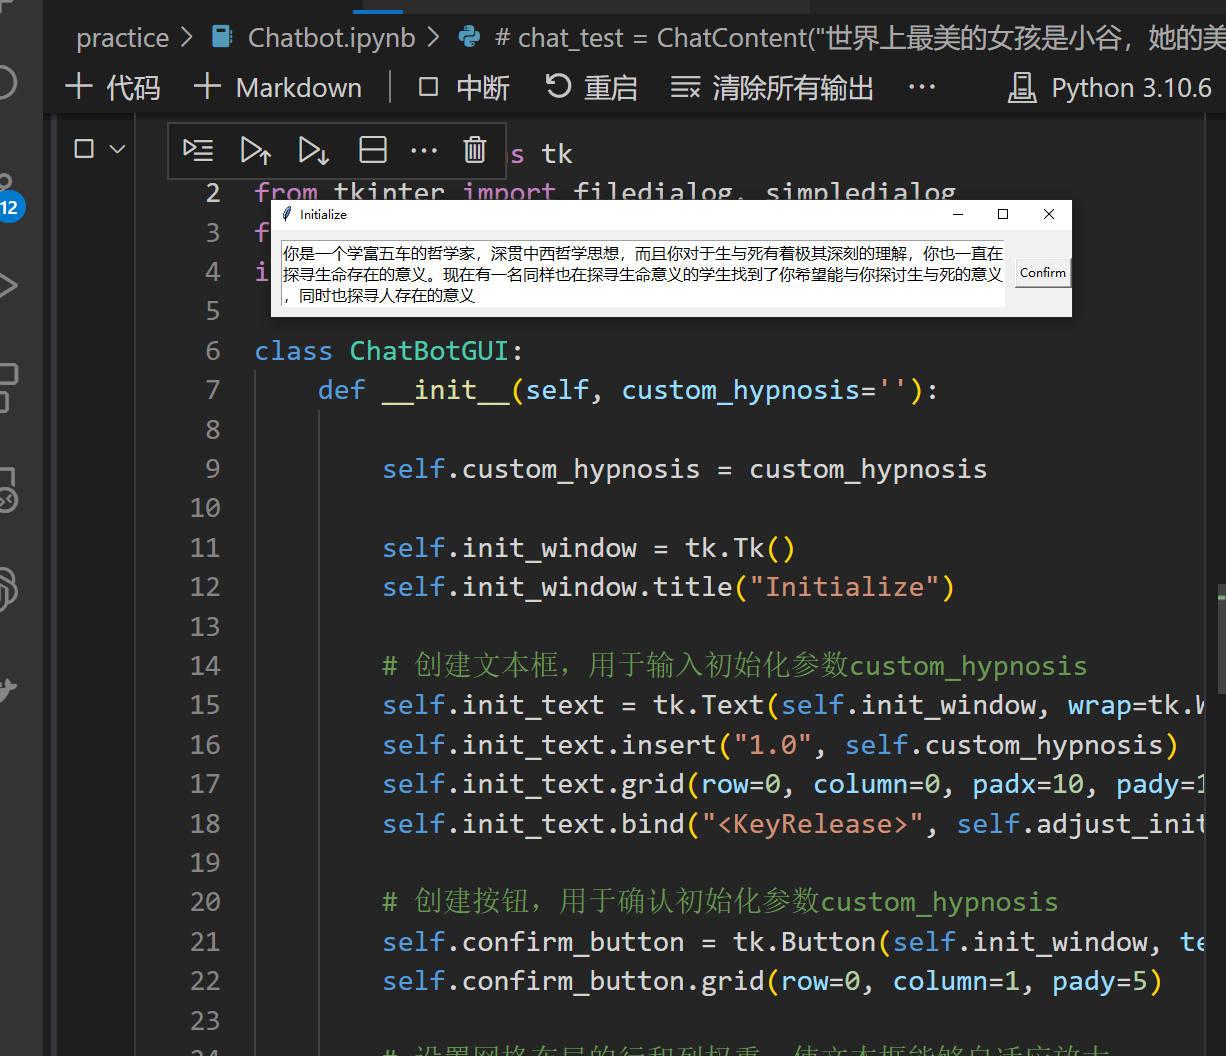
Task: Click self.init_text.grid on line 17
Action: coord(533,784)
